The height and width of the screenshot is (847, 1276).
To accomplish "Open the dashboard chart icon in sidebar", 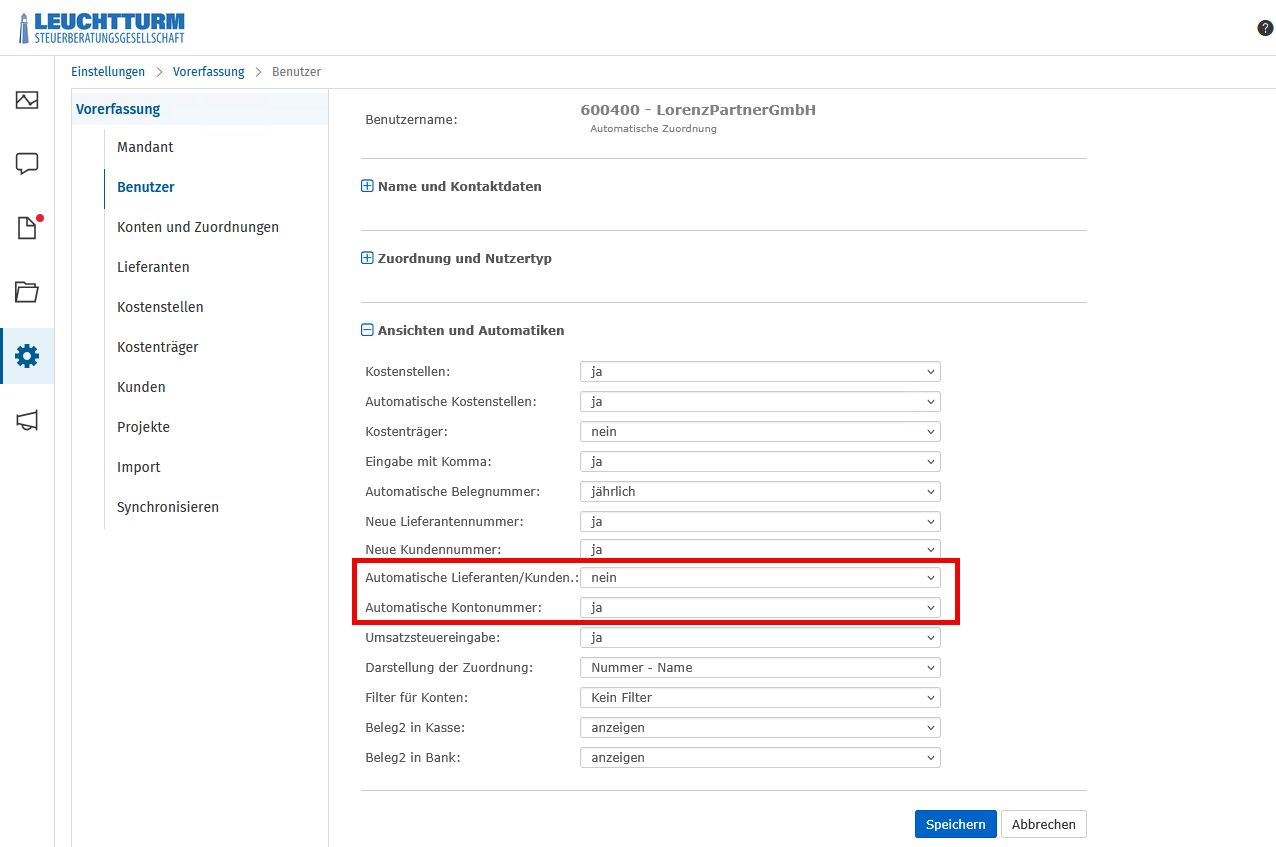I will [27, 100].
